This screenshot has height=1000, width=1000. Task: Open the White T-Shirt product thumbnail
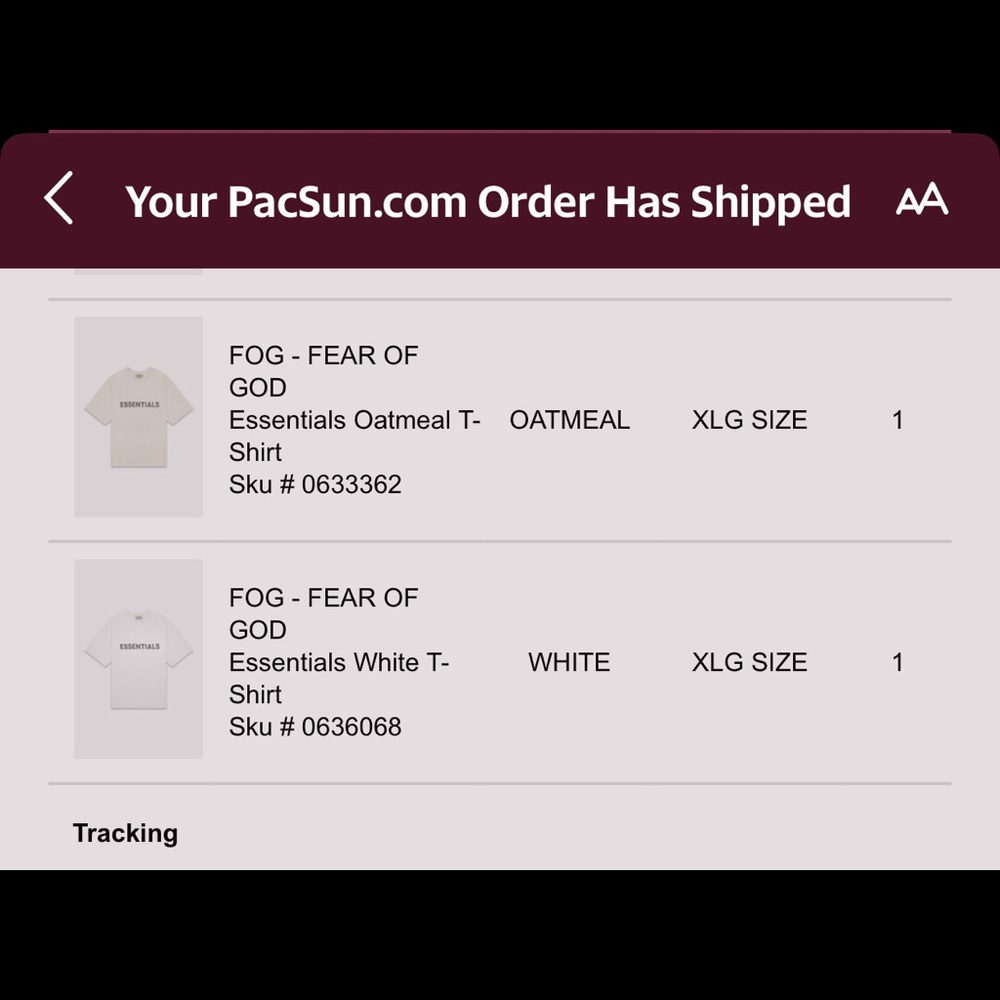tap(138, 659)
